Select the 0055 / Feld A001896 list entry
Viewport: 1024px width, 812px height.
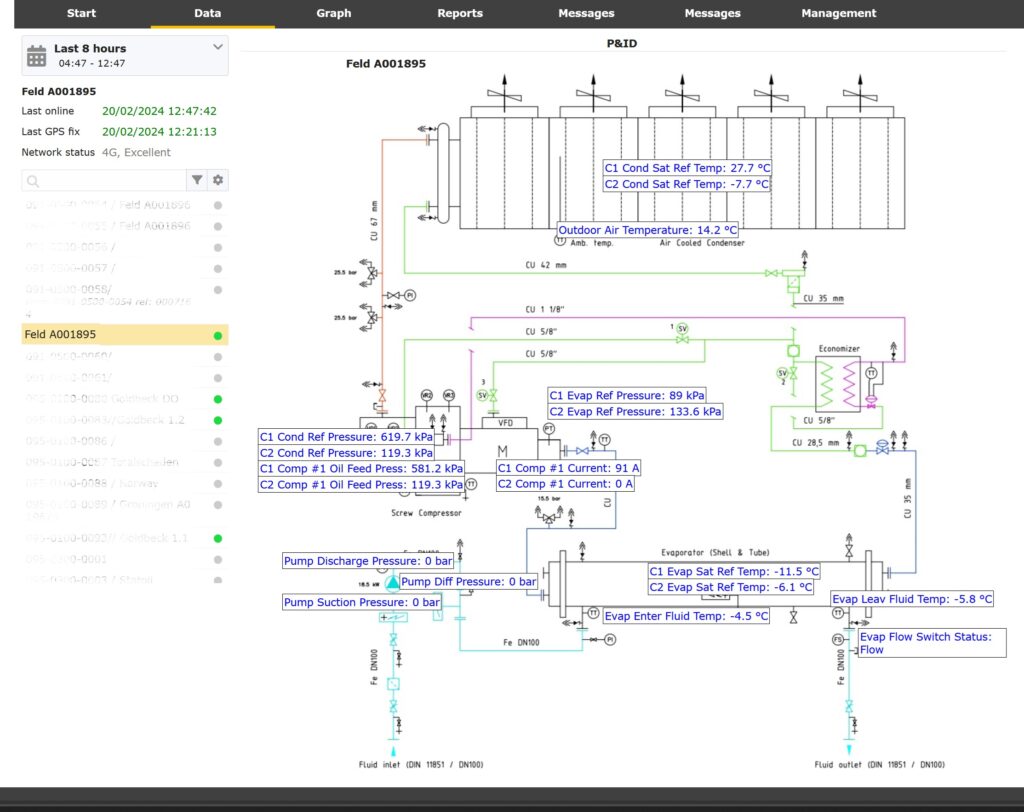click(x=125, y=226)
